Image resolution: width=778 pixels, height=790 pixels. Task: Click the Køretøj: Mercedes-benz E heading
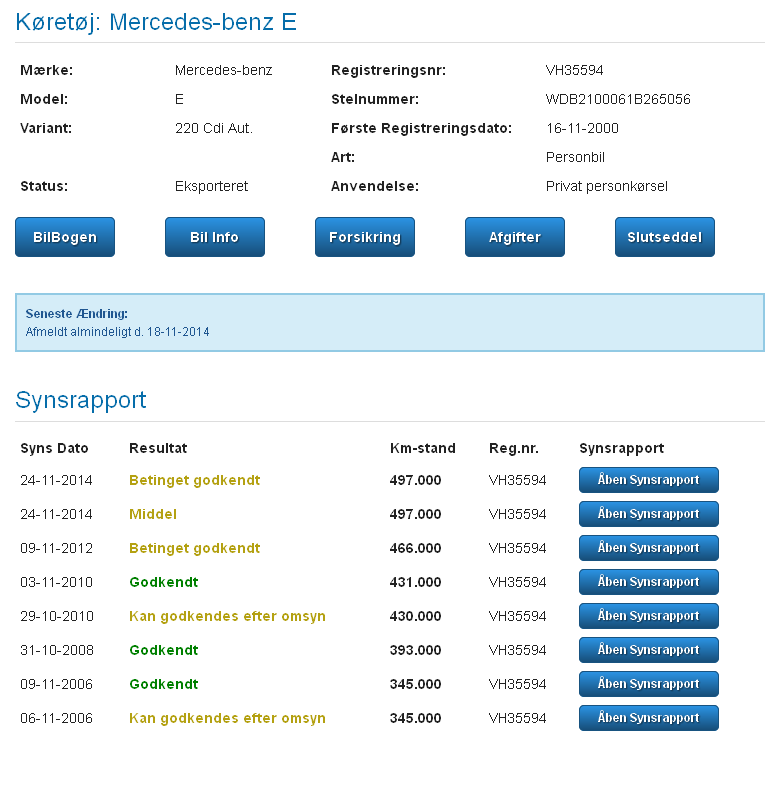click(156, 22)
